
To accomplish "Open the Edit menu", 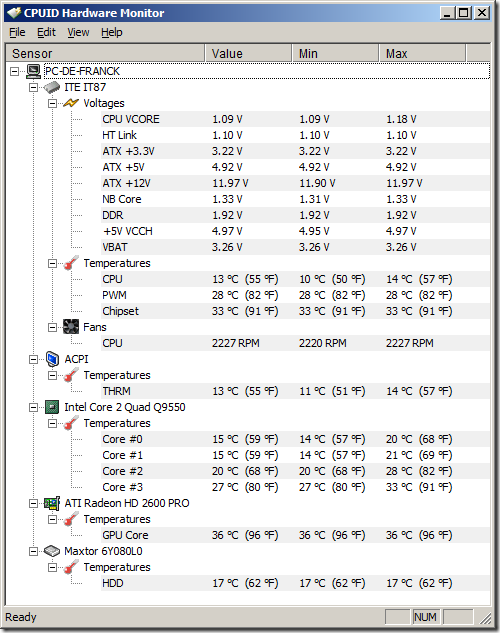I will tap(46, 32).
